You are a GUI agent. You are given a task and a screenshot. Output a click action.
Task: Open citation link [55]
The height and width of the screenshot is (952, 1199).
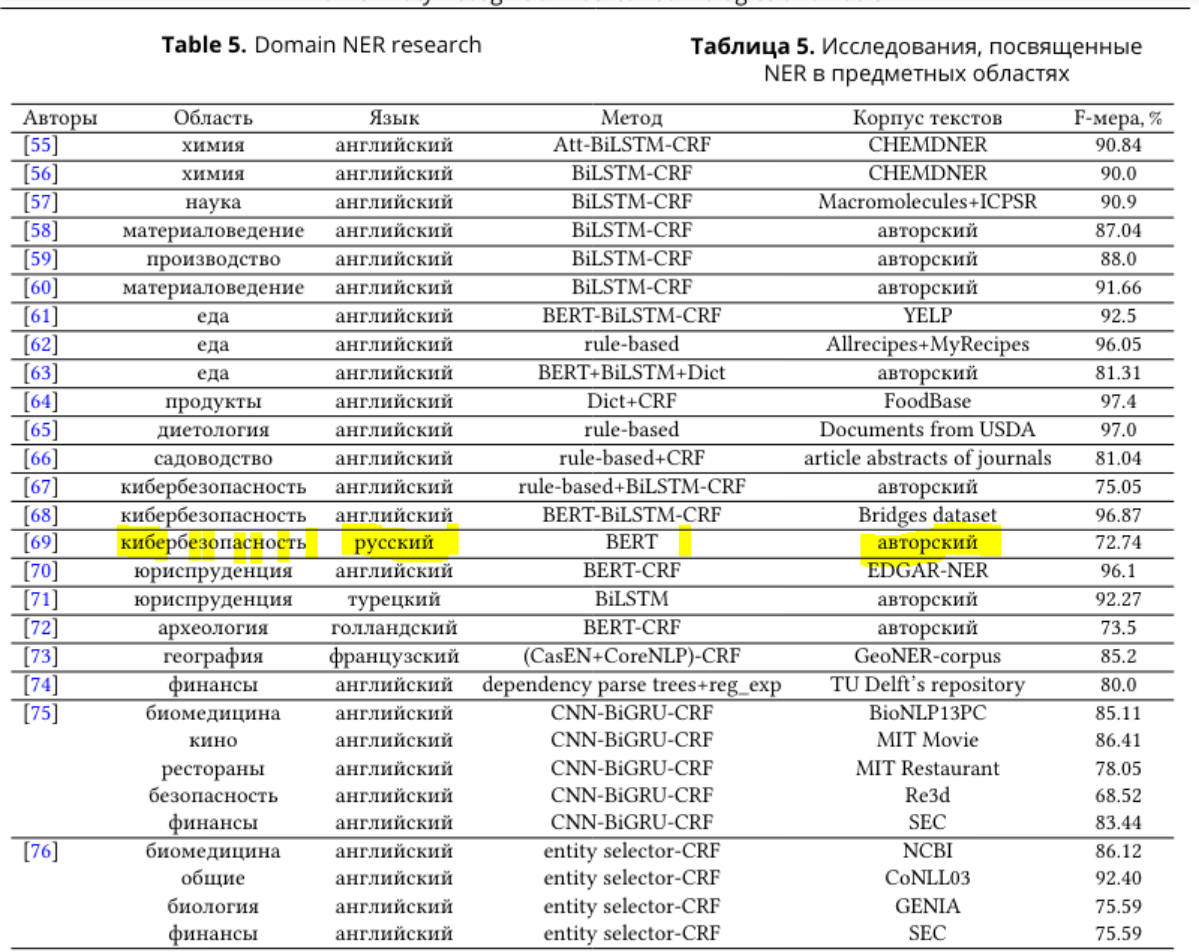click(41, 145)
